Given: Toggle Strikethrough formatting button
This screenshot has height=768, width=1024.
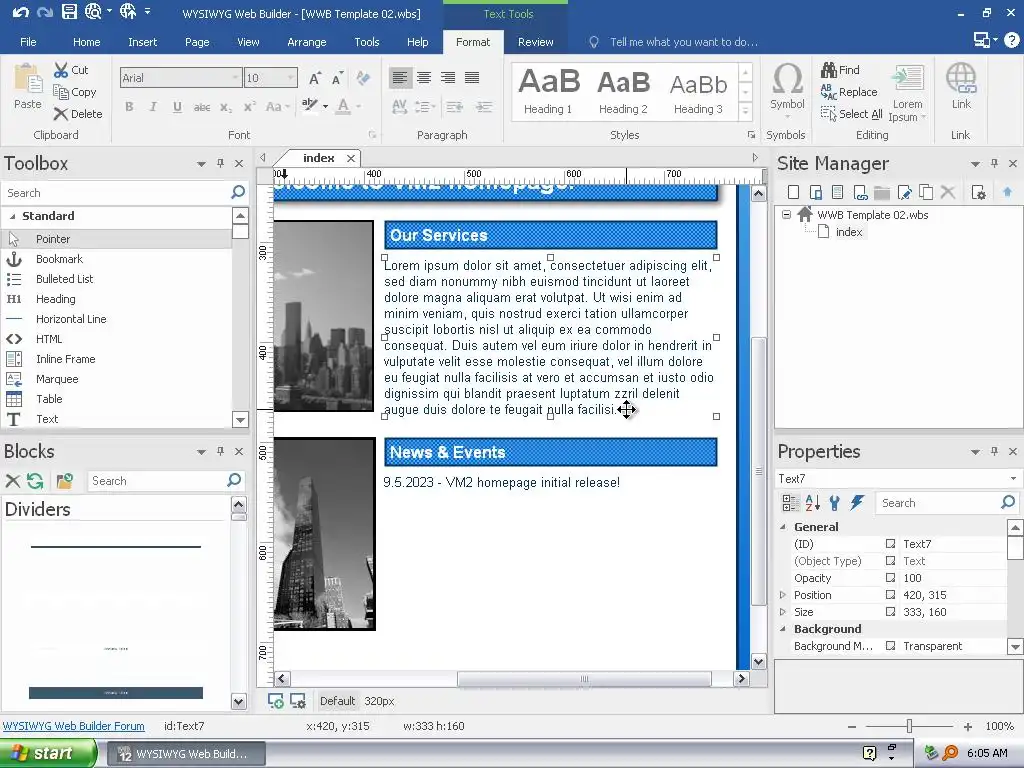Looking at the screenshot, I should click(202, 107).
